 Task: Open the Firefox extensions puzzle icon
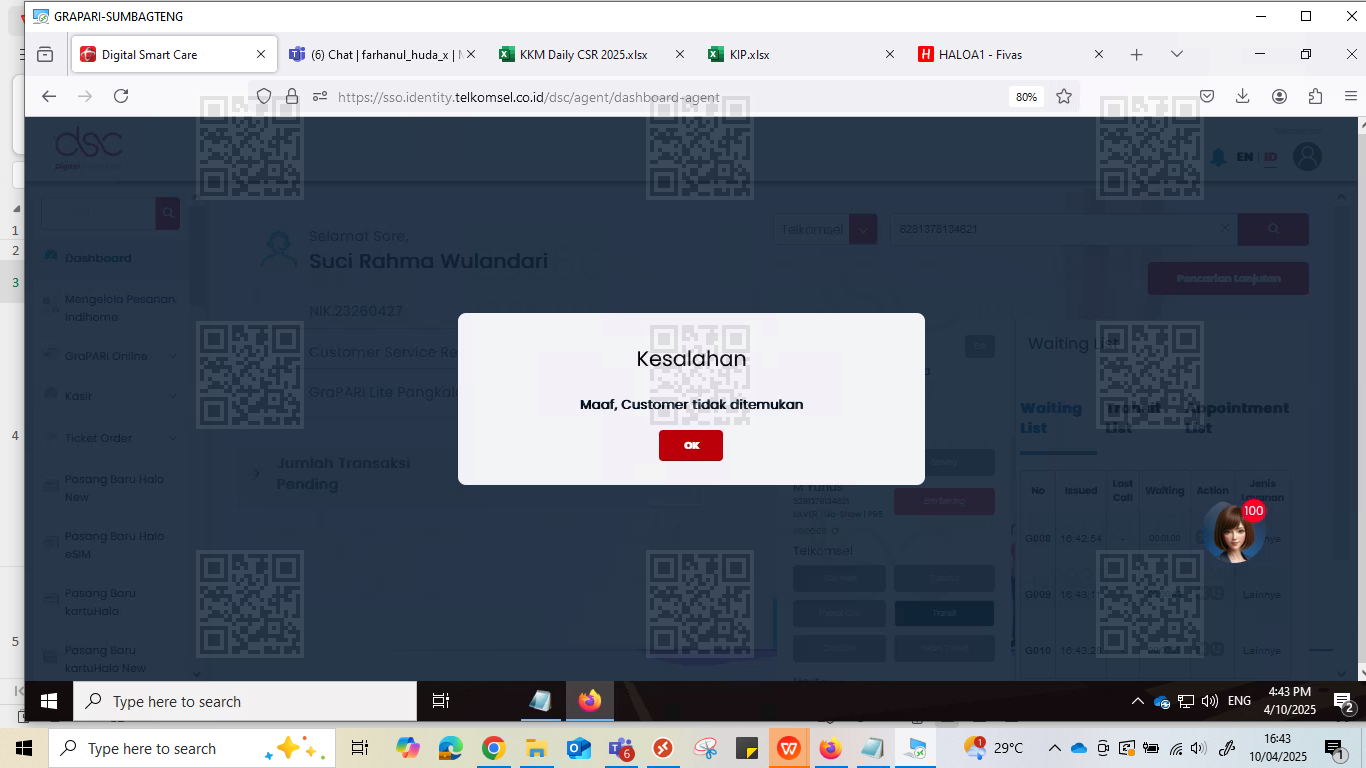(1315, 96)
